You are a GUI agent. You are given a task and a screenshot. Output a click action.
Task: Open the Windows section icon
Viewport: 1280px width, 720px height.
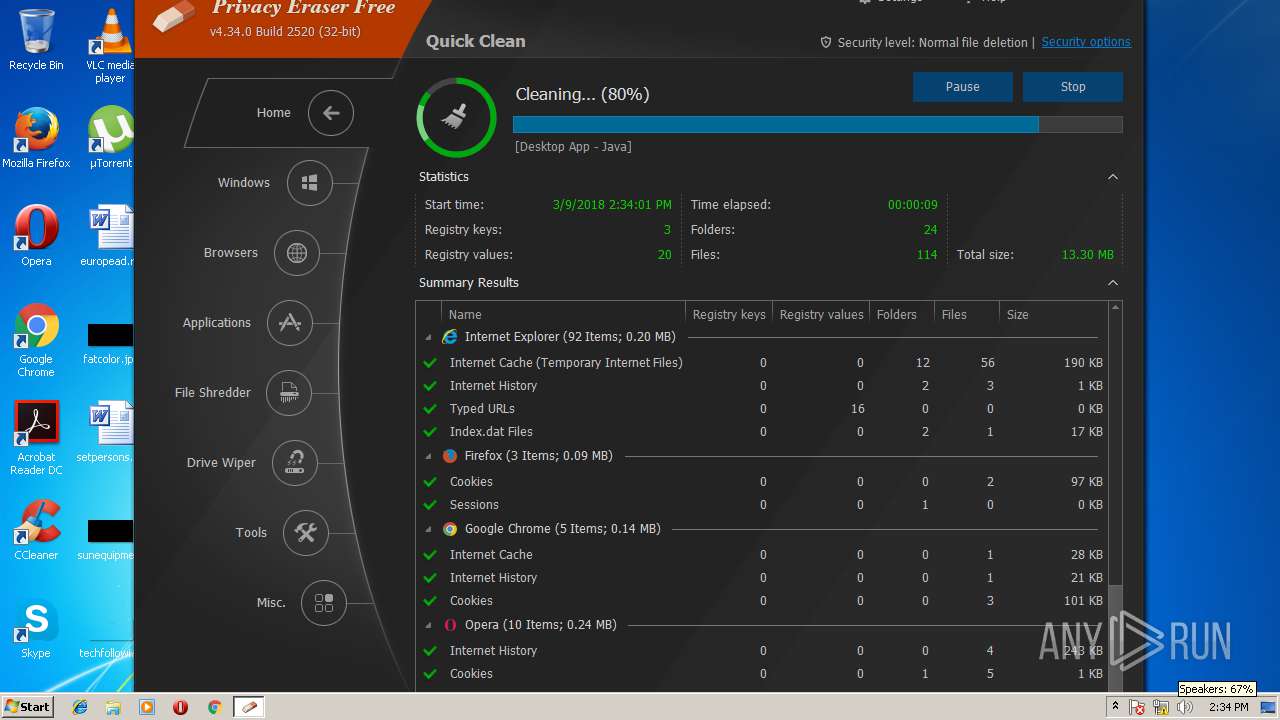coord(310,183)
